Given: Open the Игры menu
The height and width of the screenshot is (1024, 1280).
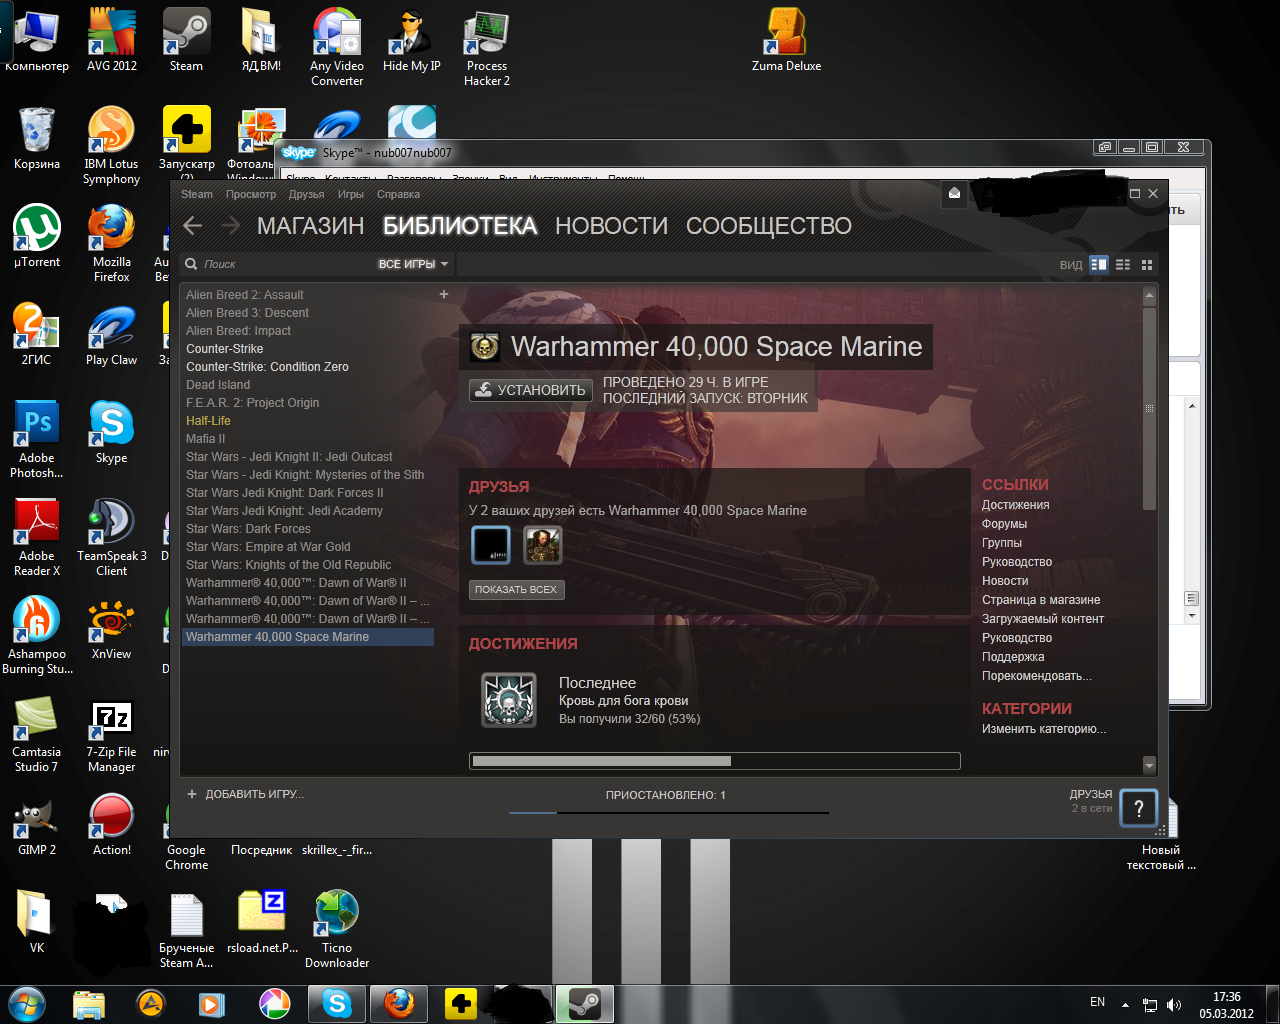Looking at the screenshot, I should 351,194.
